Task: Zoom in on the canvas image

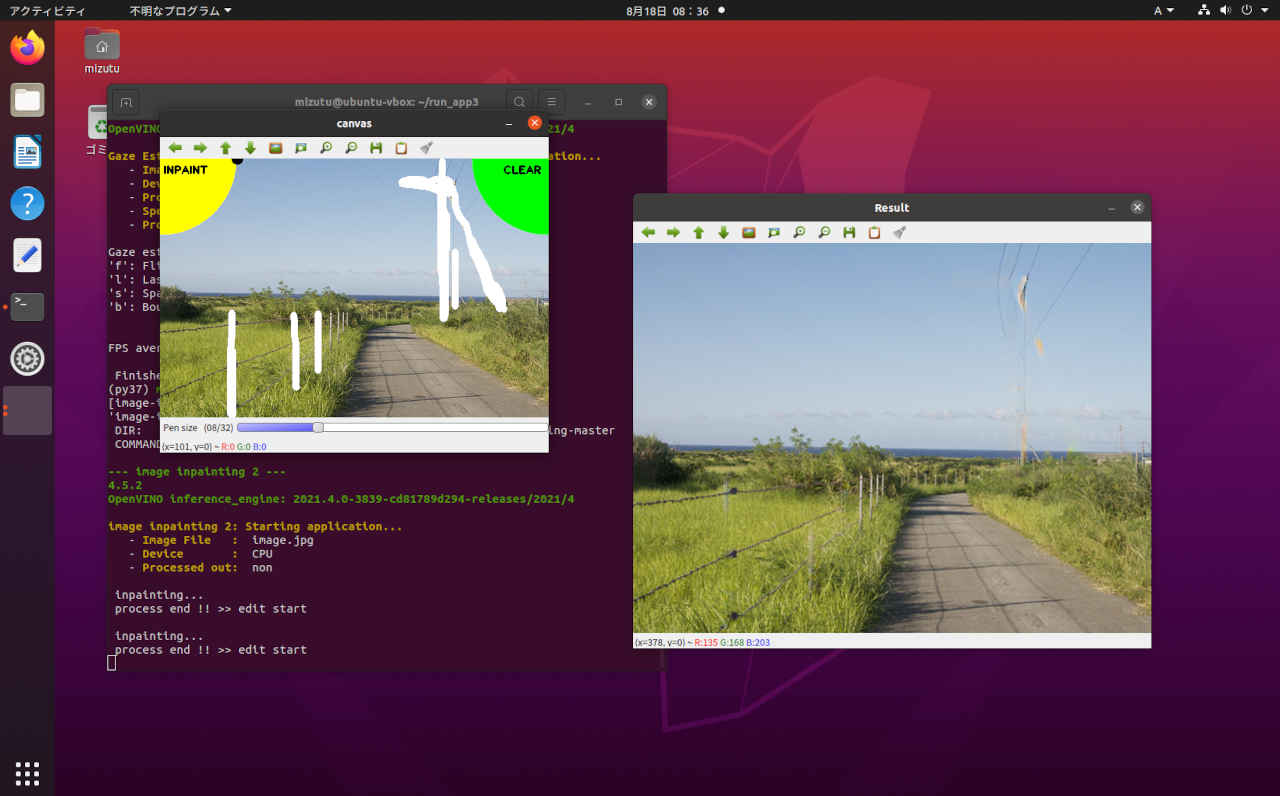Action: [324, 147]
